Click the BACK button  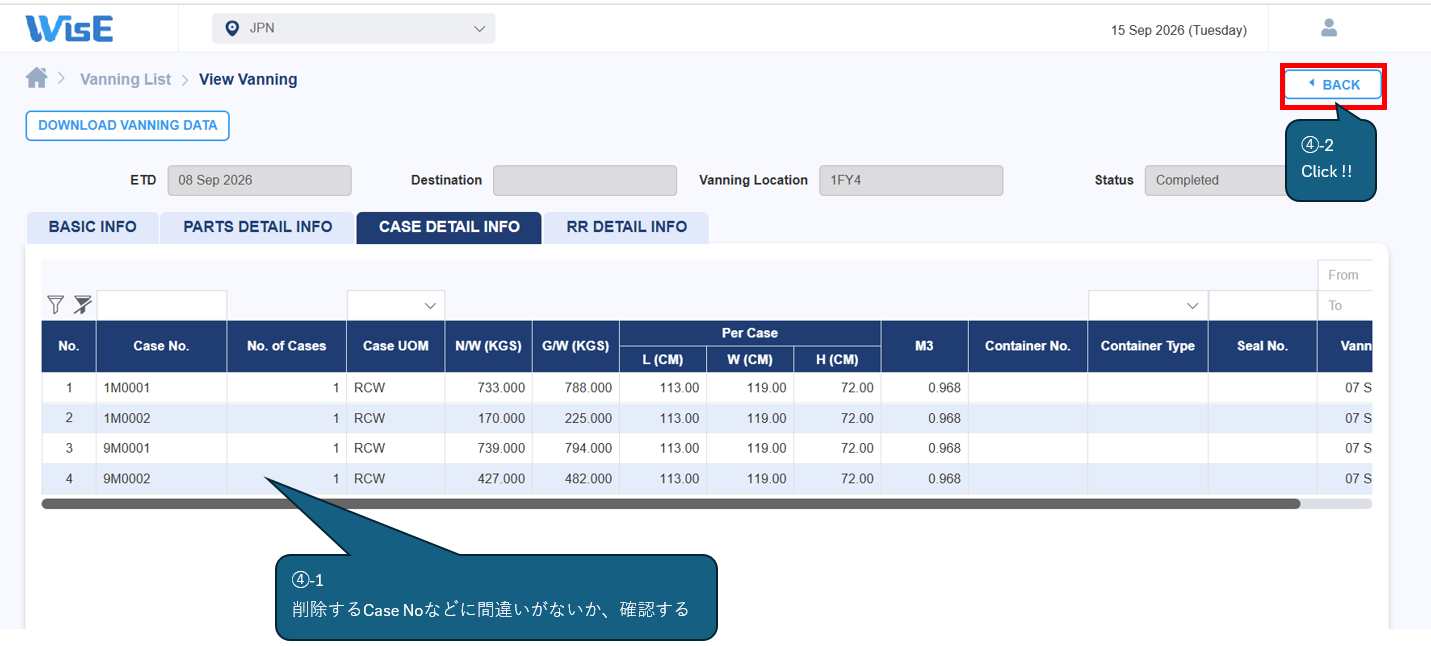[x=1333, y=85]
